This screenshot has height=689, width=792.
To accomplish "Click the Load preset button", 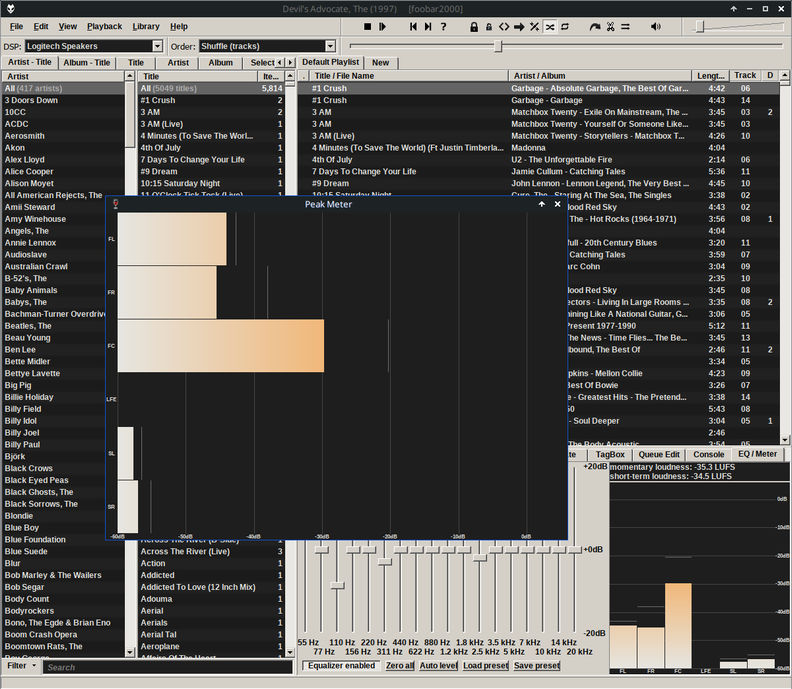I will (x=485, y=666).
